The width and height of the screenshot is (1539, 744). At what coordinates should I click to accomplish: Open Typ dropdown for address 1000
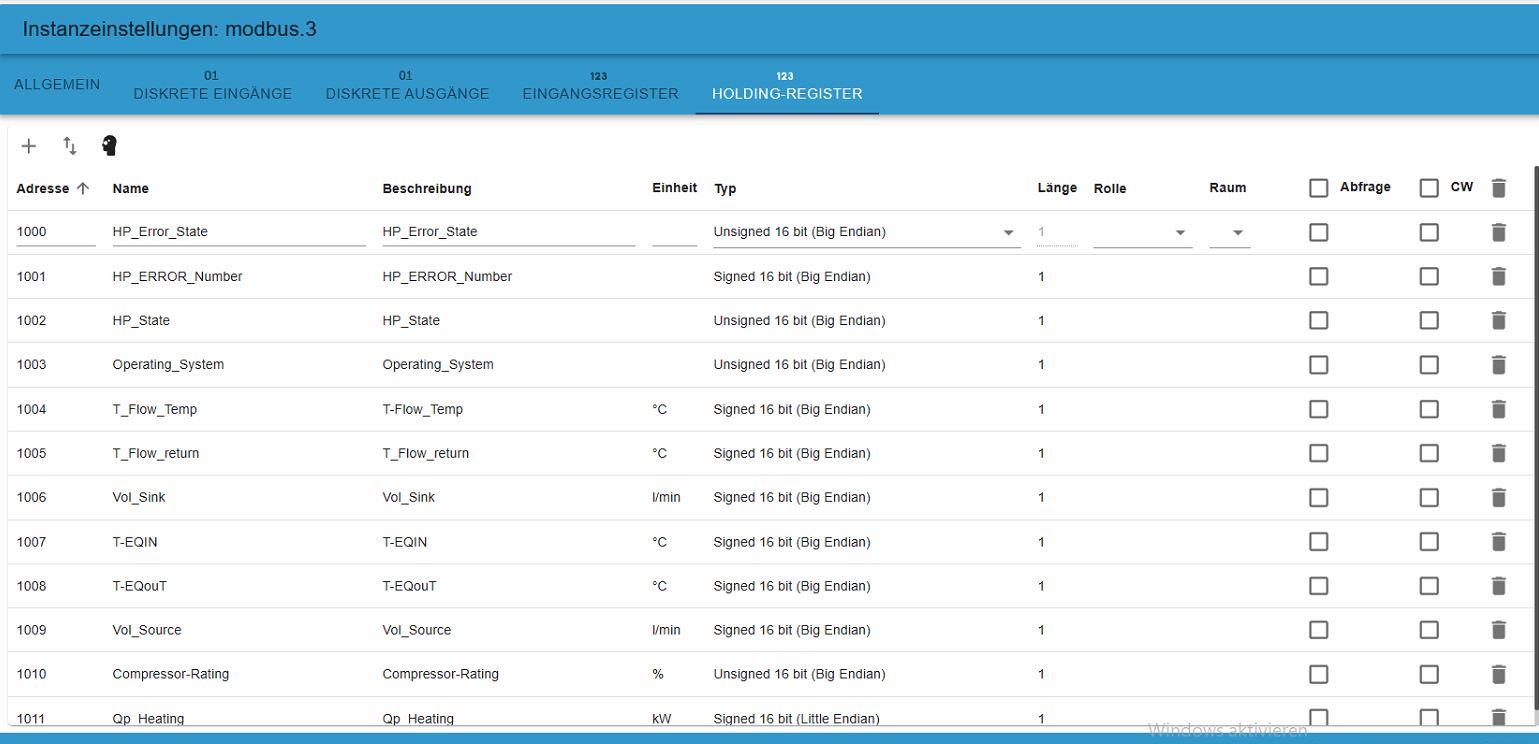pos(866,232)
